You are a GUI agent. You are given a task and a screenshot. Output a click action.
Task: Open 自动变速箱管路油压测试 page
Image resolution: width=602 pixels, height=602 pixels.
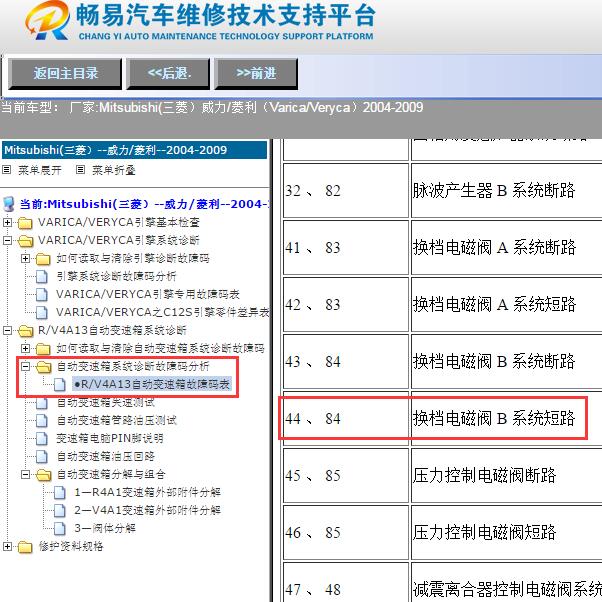click(117, 420)
